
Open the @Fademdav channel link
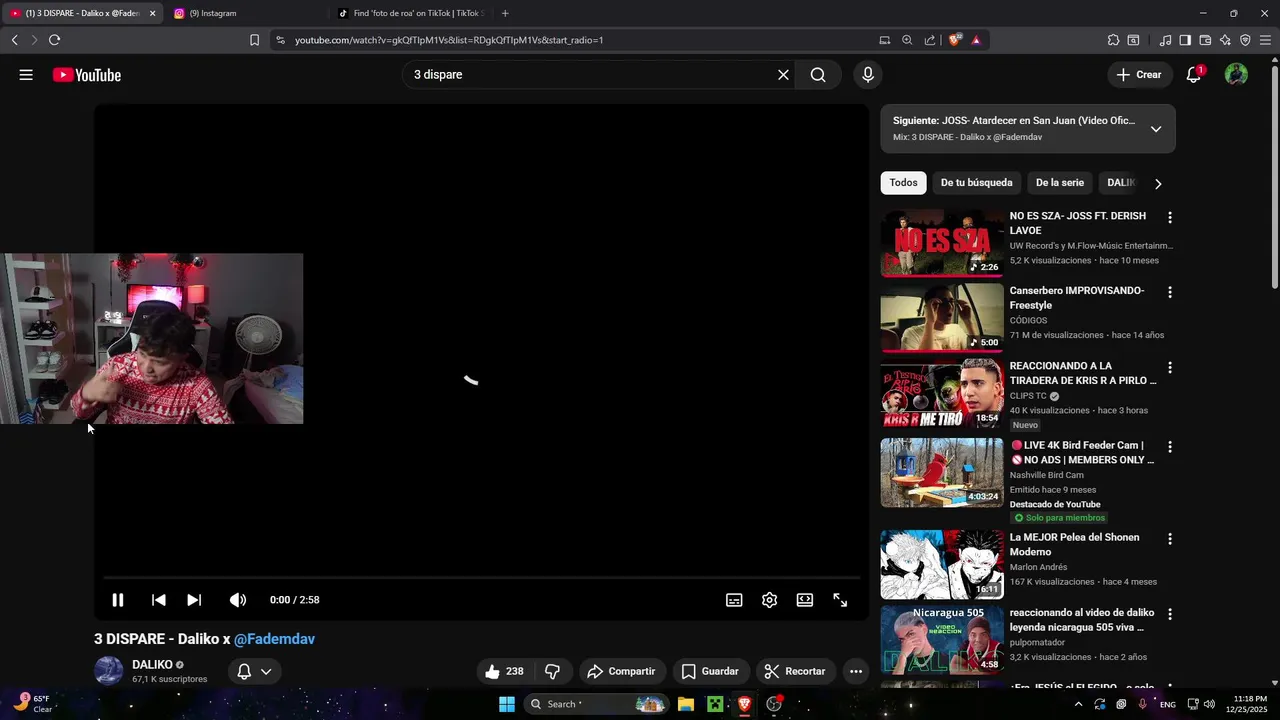click(274, 639)
